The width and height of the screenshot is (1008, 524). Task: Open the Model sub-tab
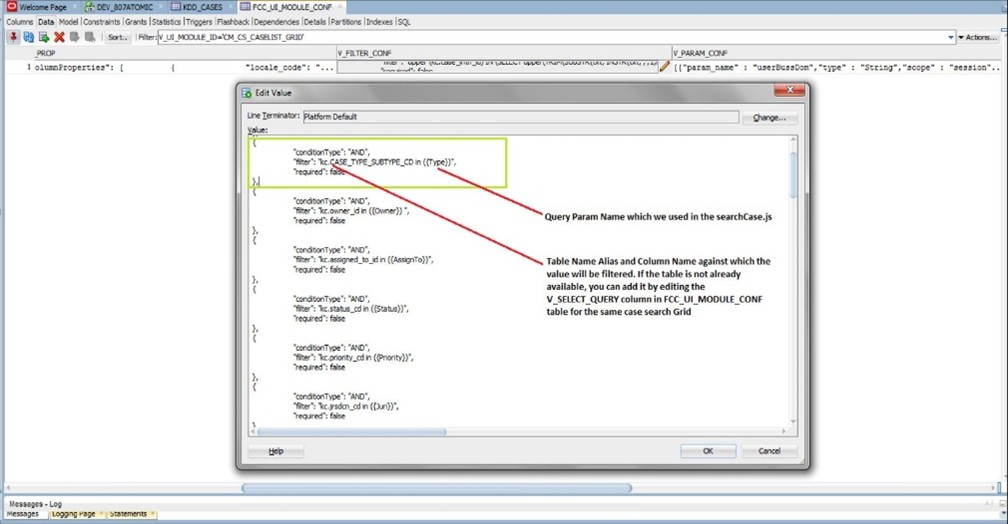[68, 22]
